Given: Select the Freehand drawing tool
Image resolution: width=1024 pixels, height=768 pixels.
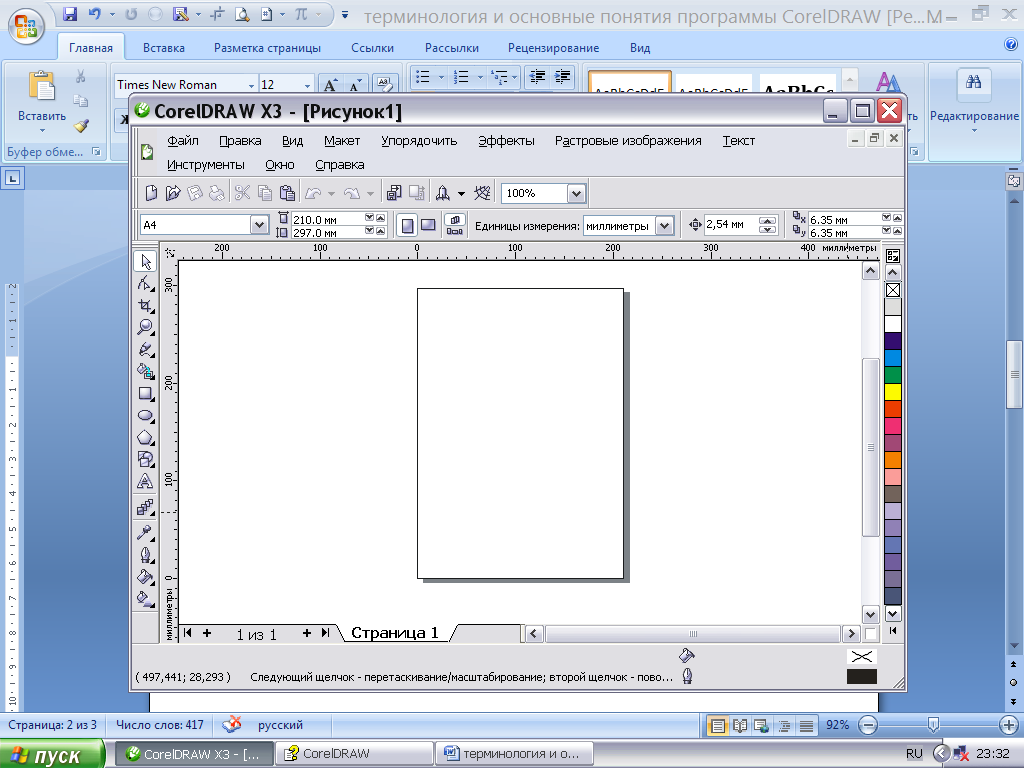Looking at the screenshot, I should click(145, 349).
